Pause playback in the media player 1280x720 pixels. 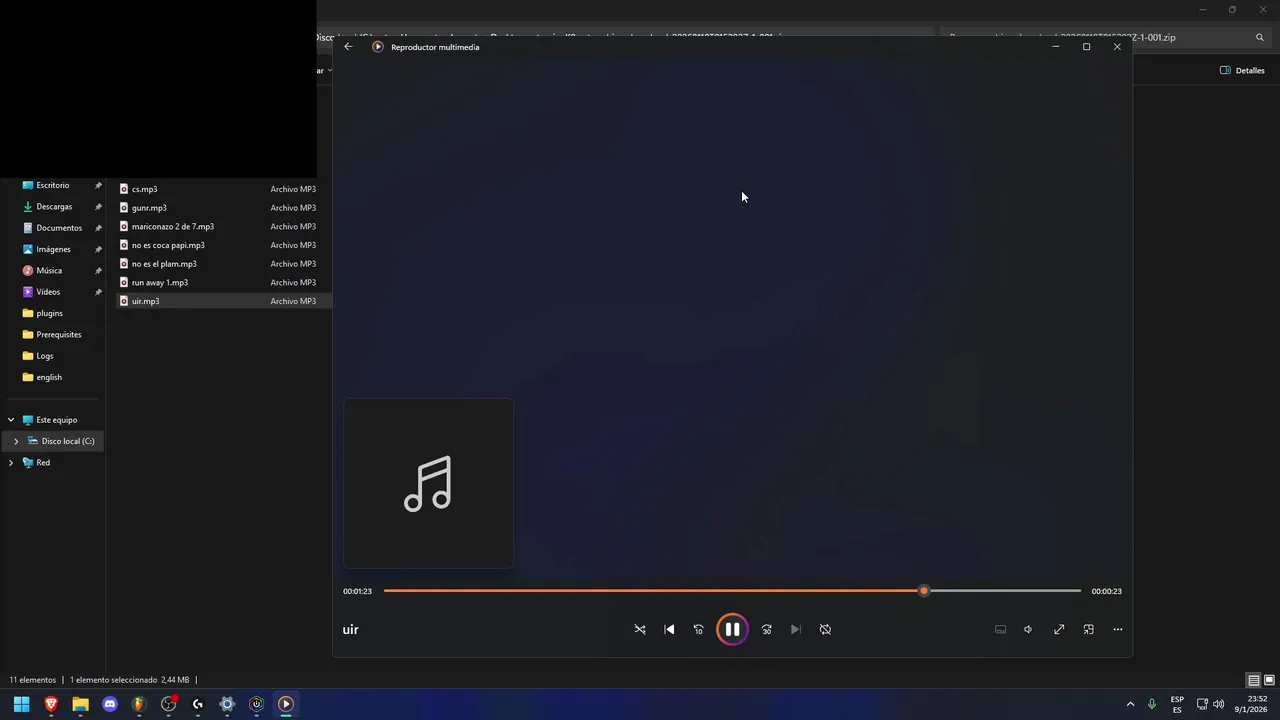click(732, 629)
